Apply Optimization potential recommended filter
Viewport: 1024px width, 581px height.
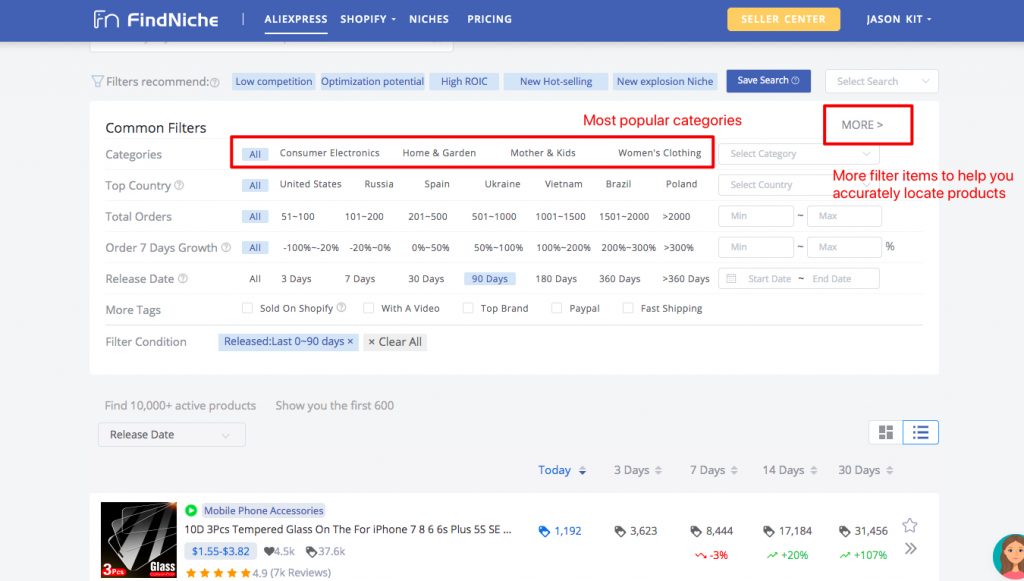point(372,82)
